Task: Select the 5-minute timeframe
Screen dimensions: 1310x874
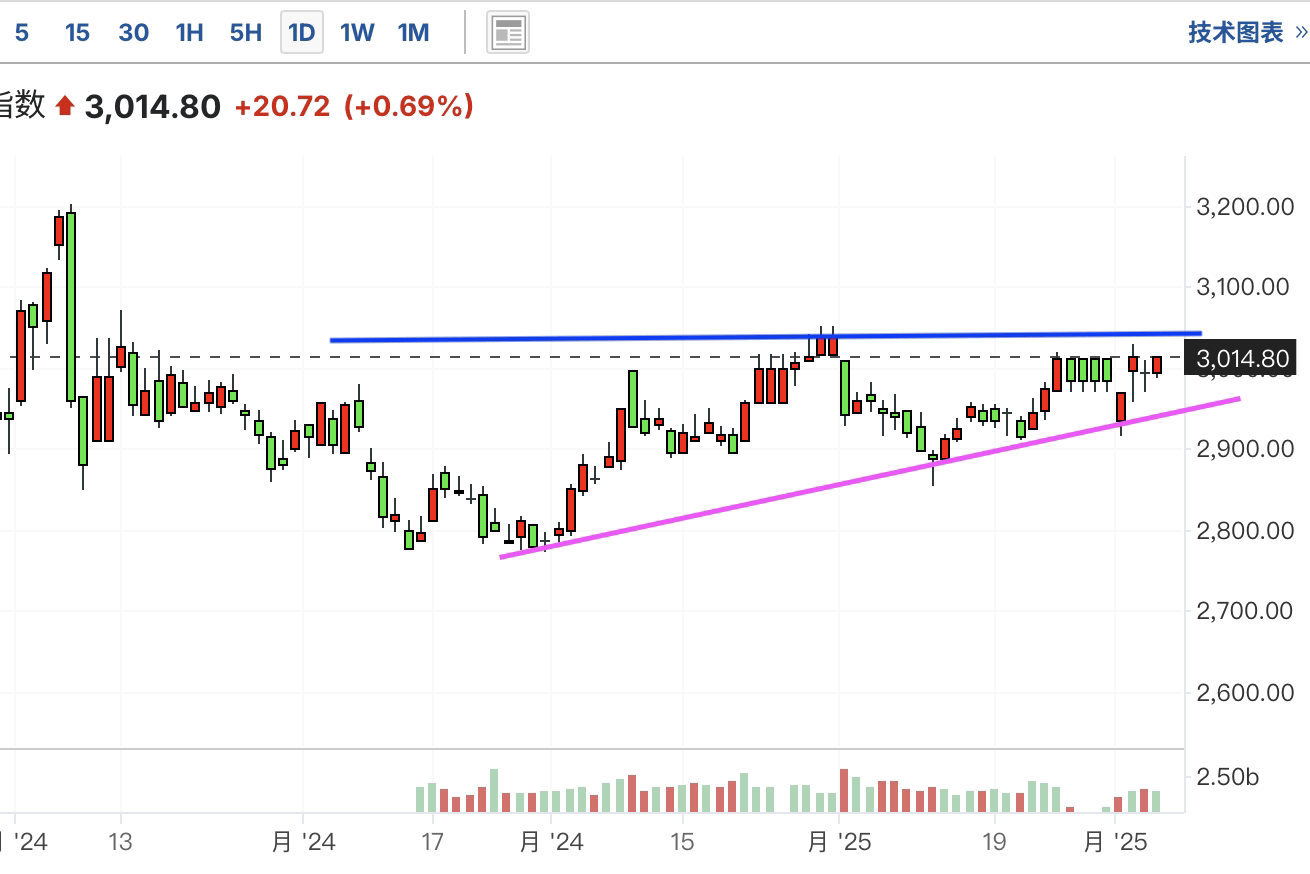Action: [22, 33]
